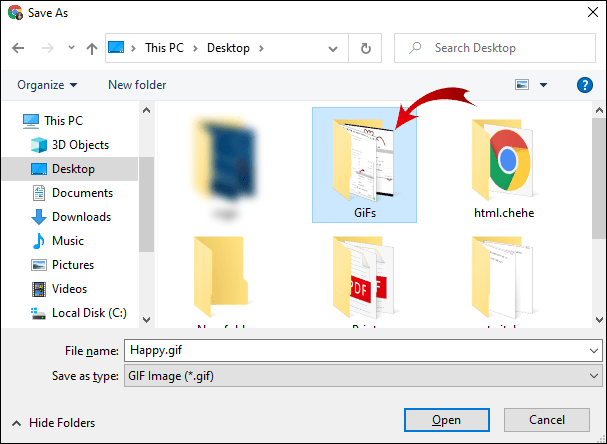Open Downloads in the sidebar
607x444 pixels.
[x=71, y=217]
